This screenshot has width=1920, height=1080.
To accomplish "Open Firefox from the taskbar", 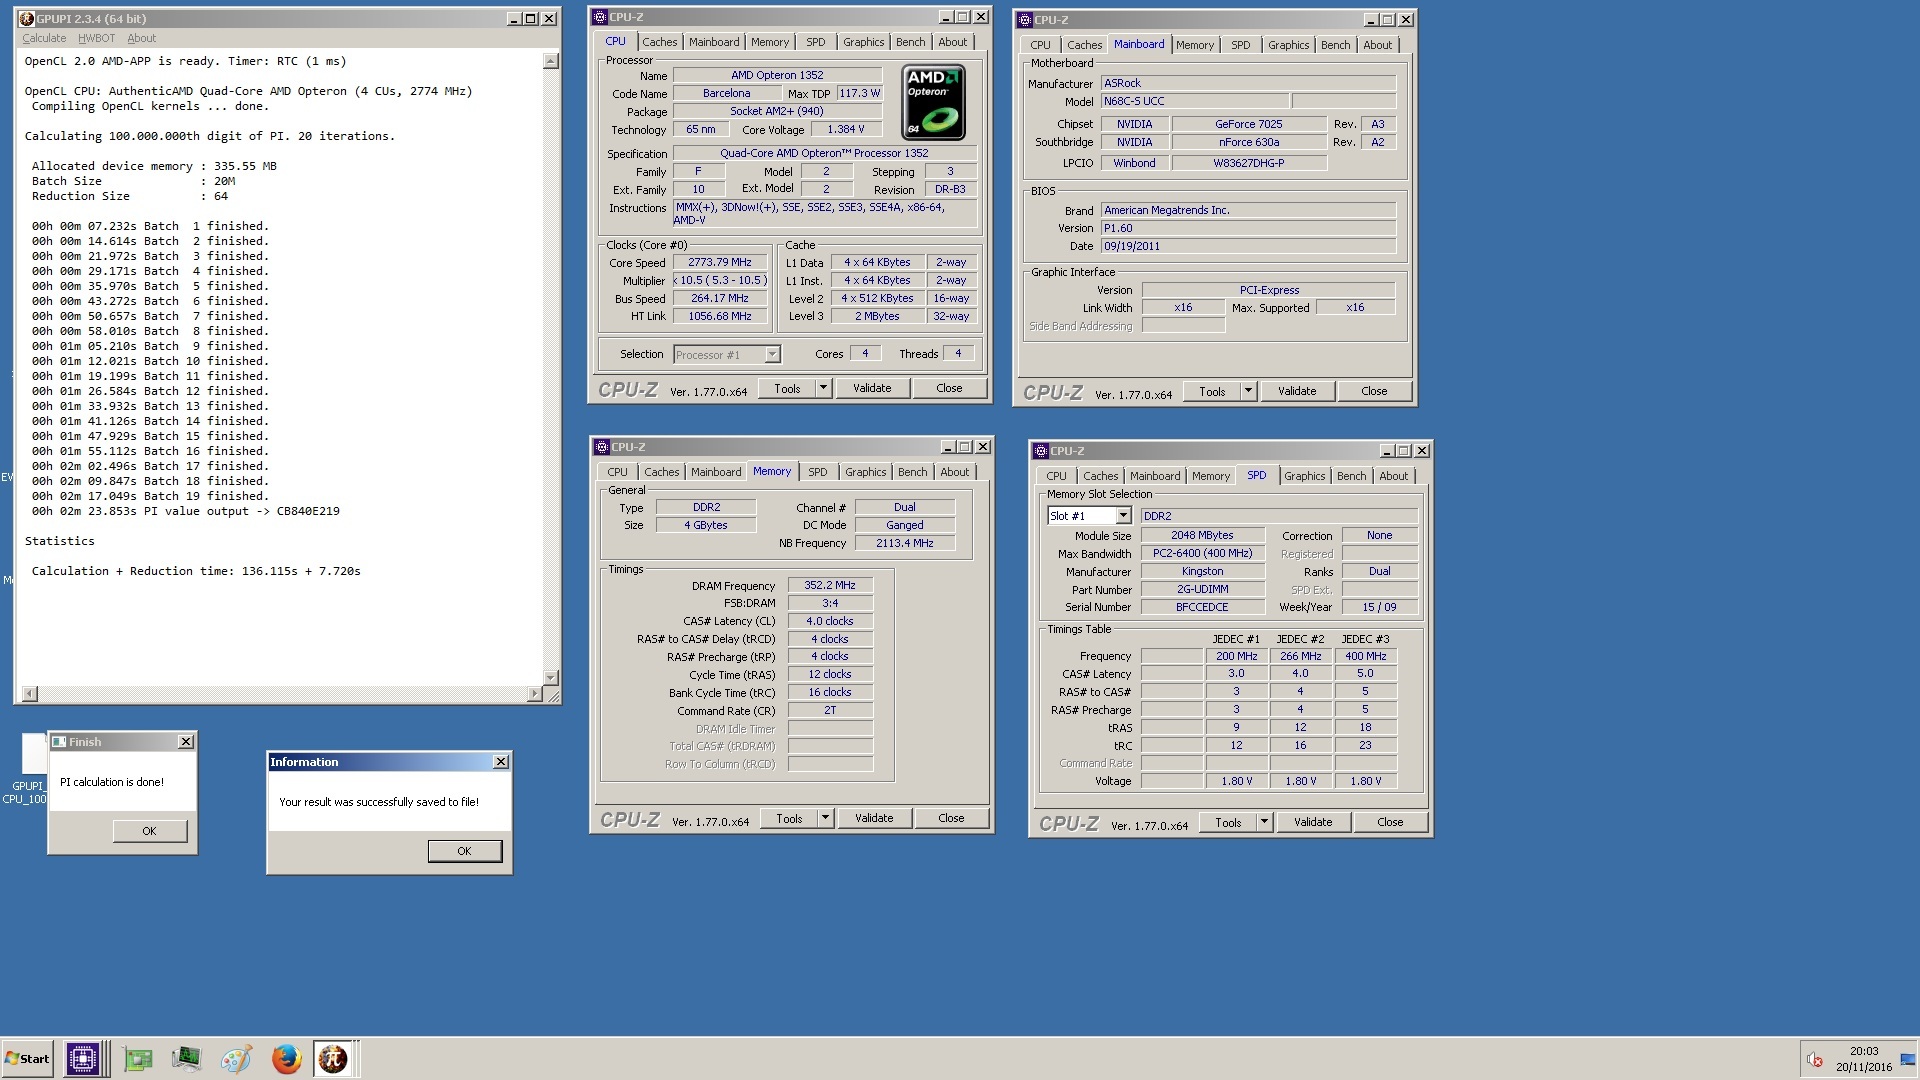I will [x=286, y=1058].
